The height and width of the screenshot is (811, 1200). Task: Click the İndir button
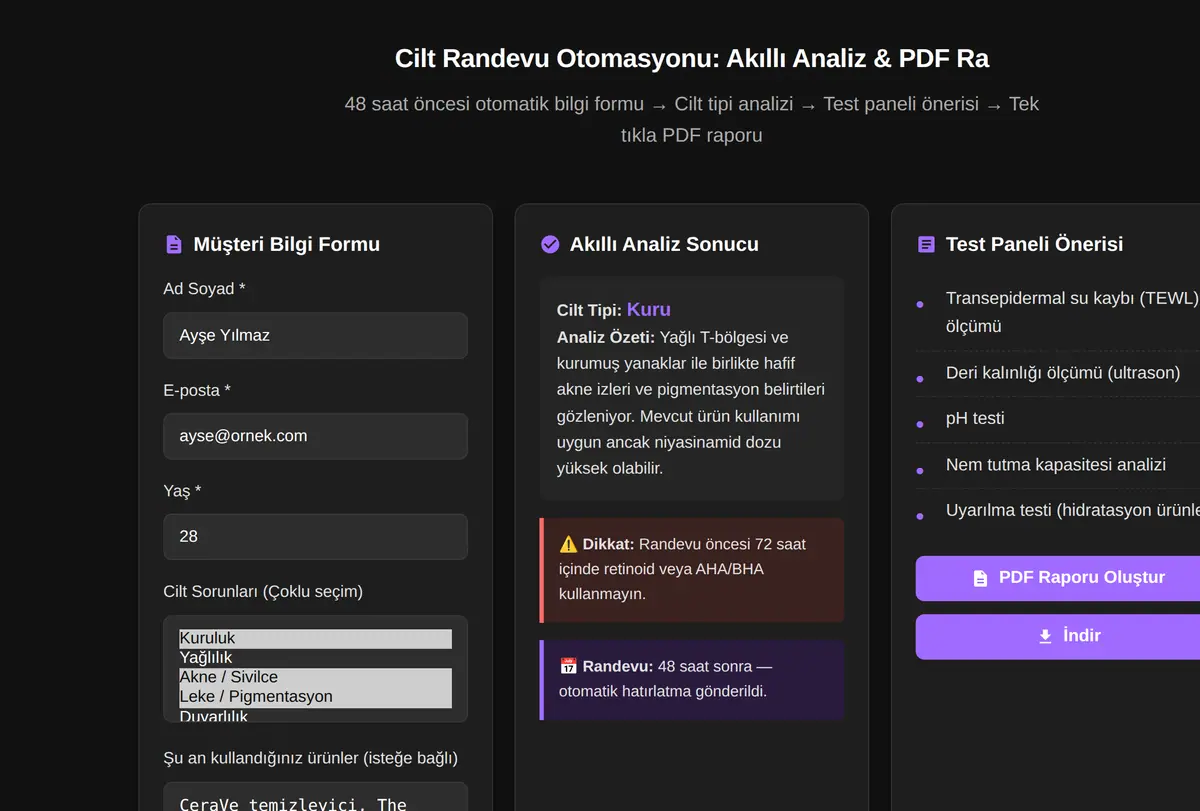[1058, 636]
